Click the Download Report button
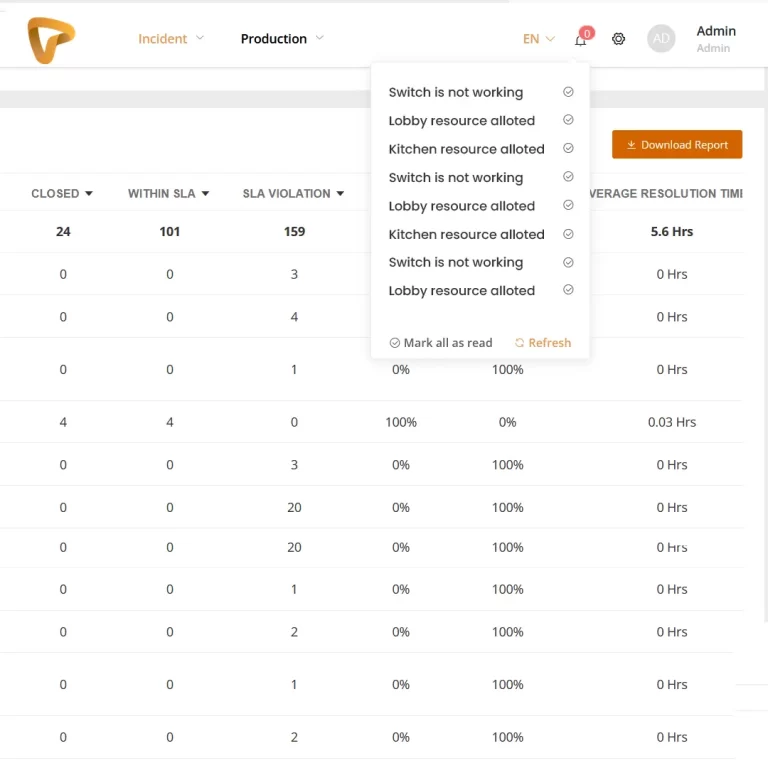Image resolution: width=768 pixels, height=768 pixels. (x=677, y=144)
